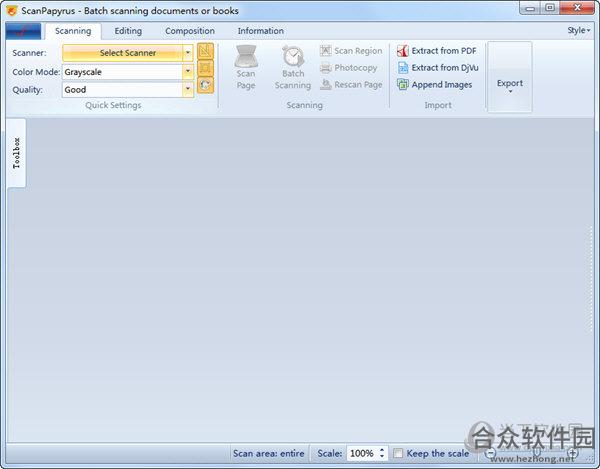Click the ruler settings icon beside Scanner
600x469 pixels.
click(205, 51)
